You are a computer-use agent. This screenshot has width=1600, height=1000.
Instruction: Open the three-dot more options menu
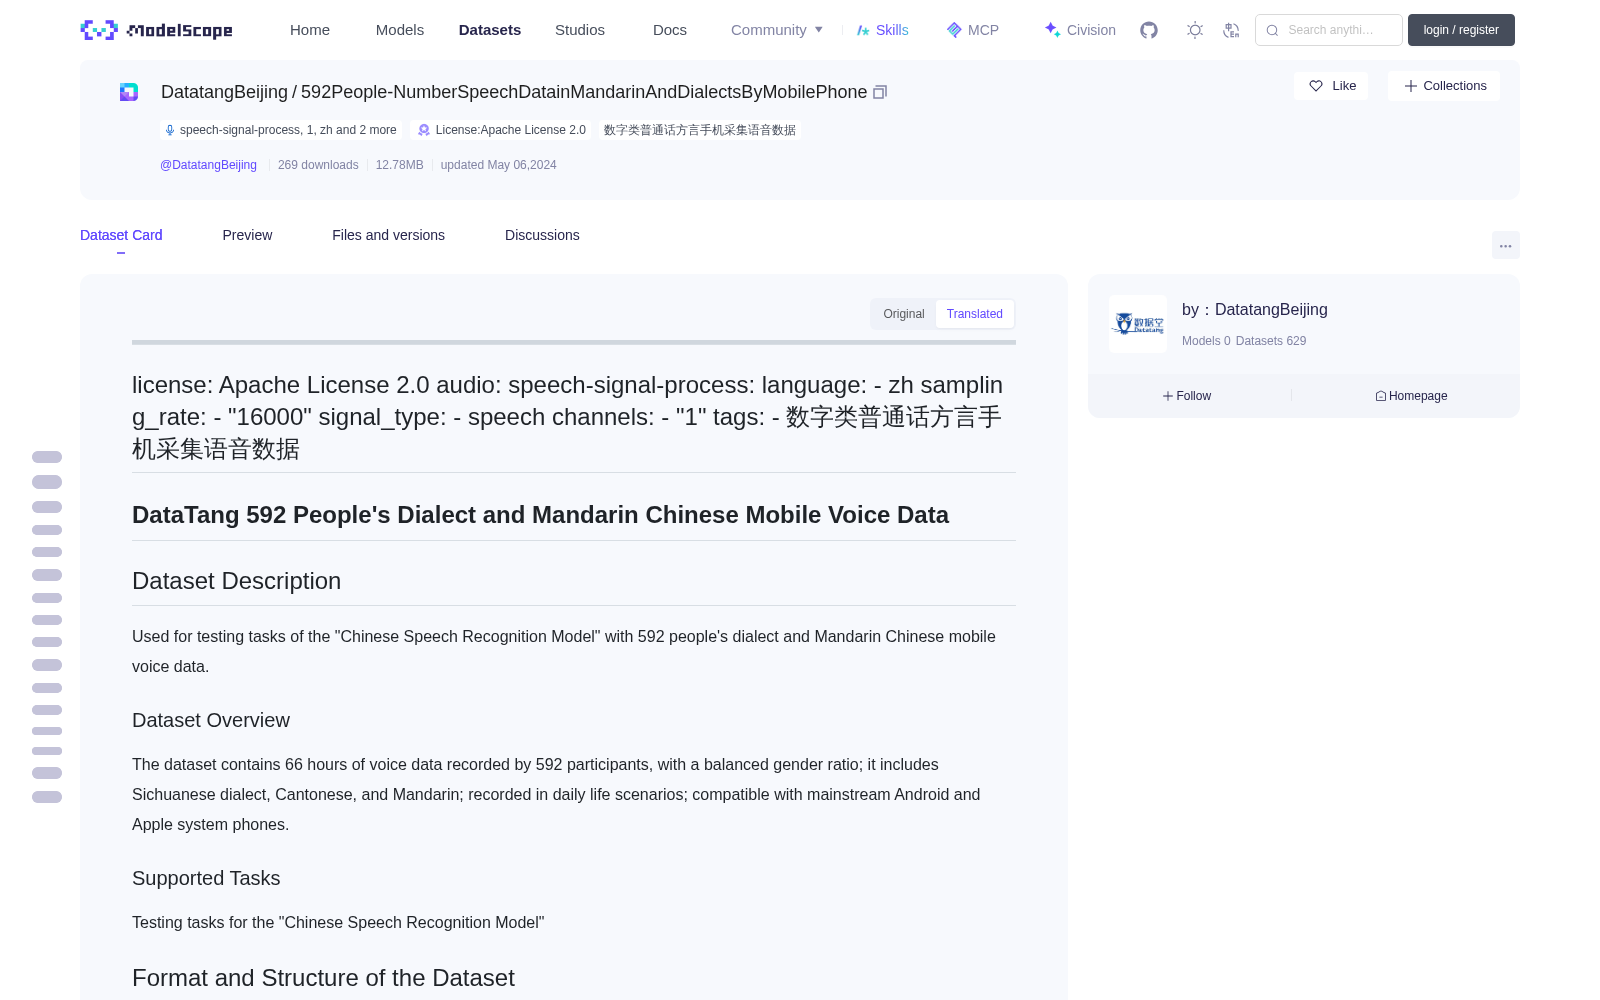1506,245
